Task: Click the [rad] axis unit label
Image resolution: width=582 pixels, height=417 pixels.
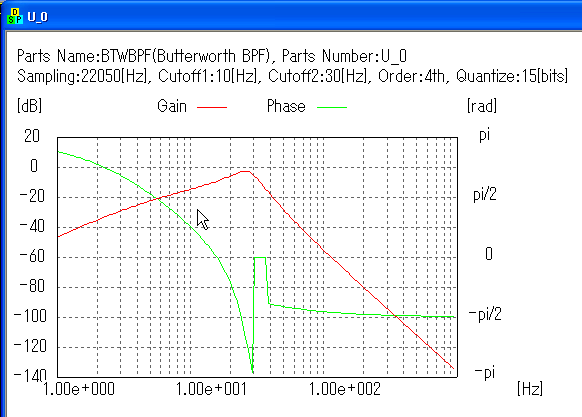Action: pyautogui.click(x=482, y=106)
